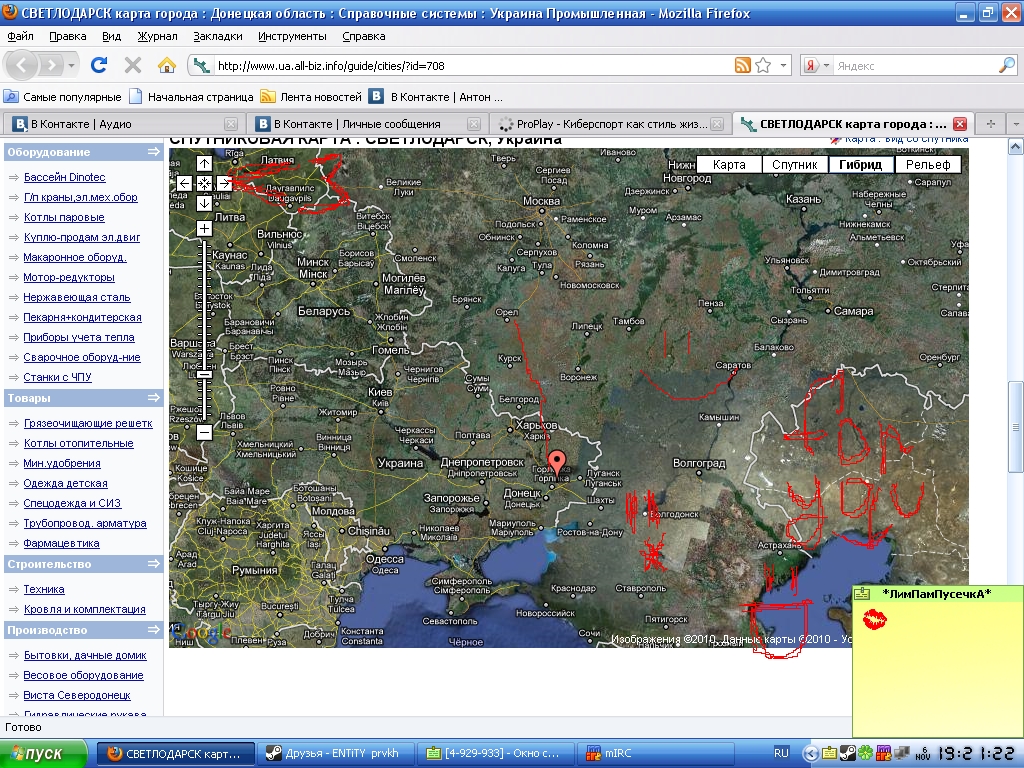Open the Журнал menu

157,36
